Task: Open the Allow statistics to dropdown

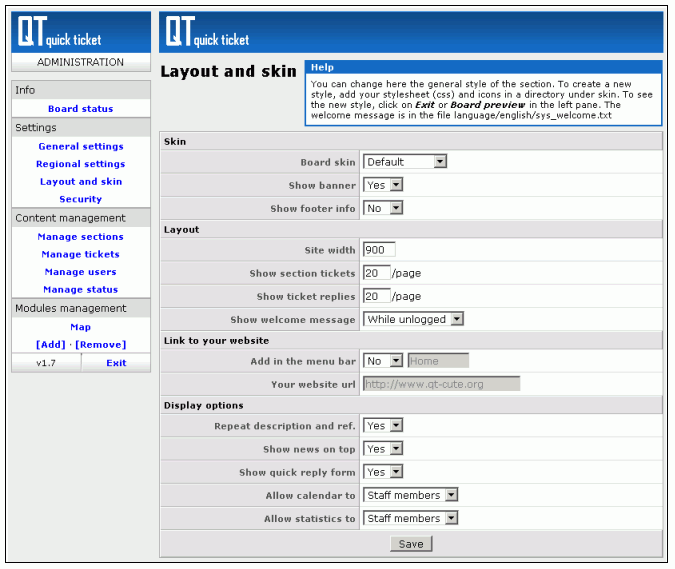Action: tap(410, 518)
